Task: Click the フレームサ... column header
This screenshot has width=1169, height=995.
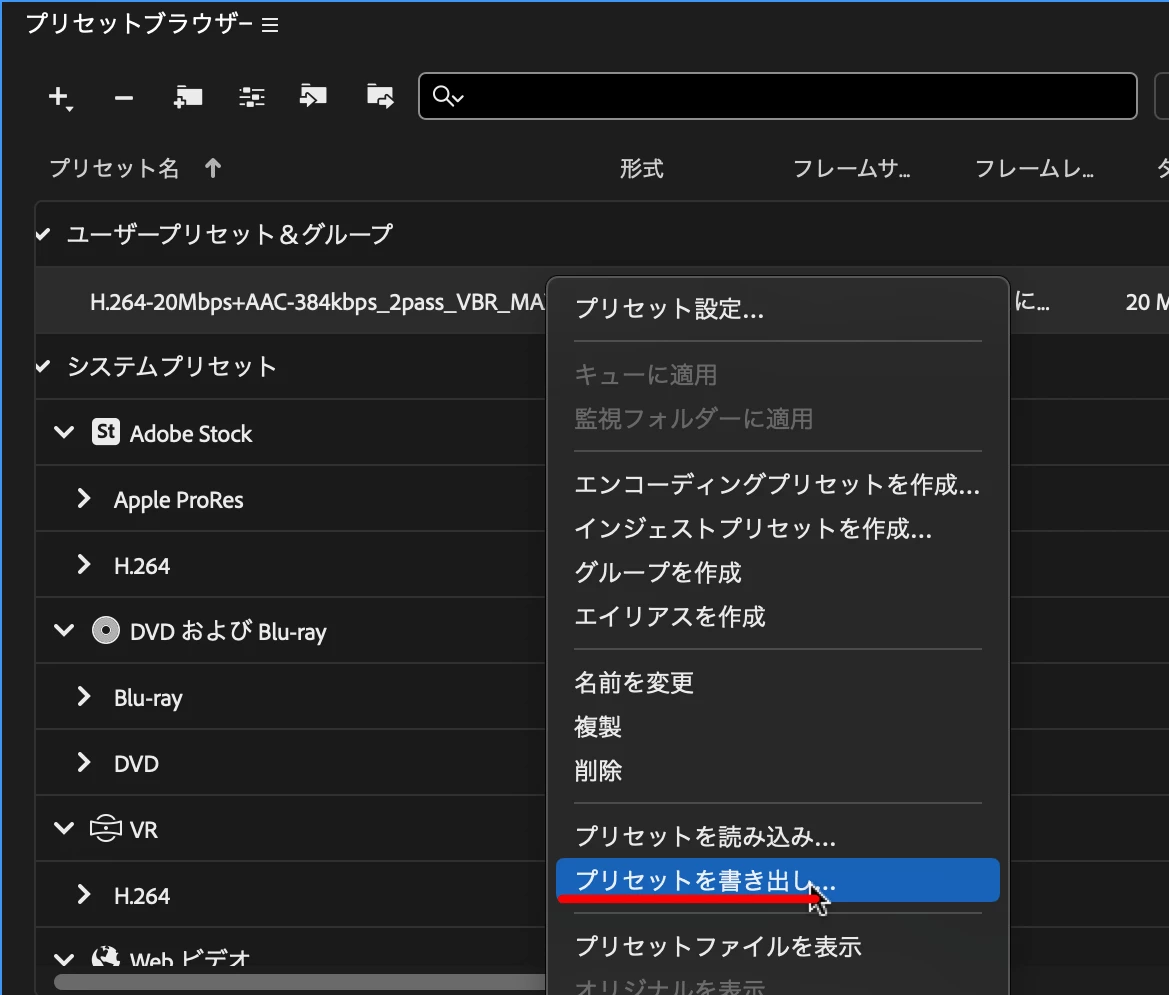Action: pyautogui.click(x=851, y=169)
